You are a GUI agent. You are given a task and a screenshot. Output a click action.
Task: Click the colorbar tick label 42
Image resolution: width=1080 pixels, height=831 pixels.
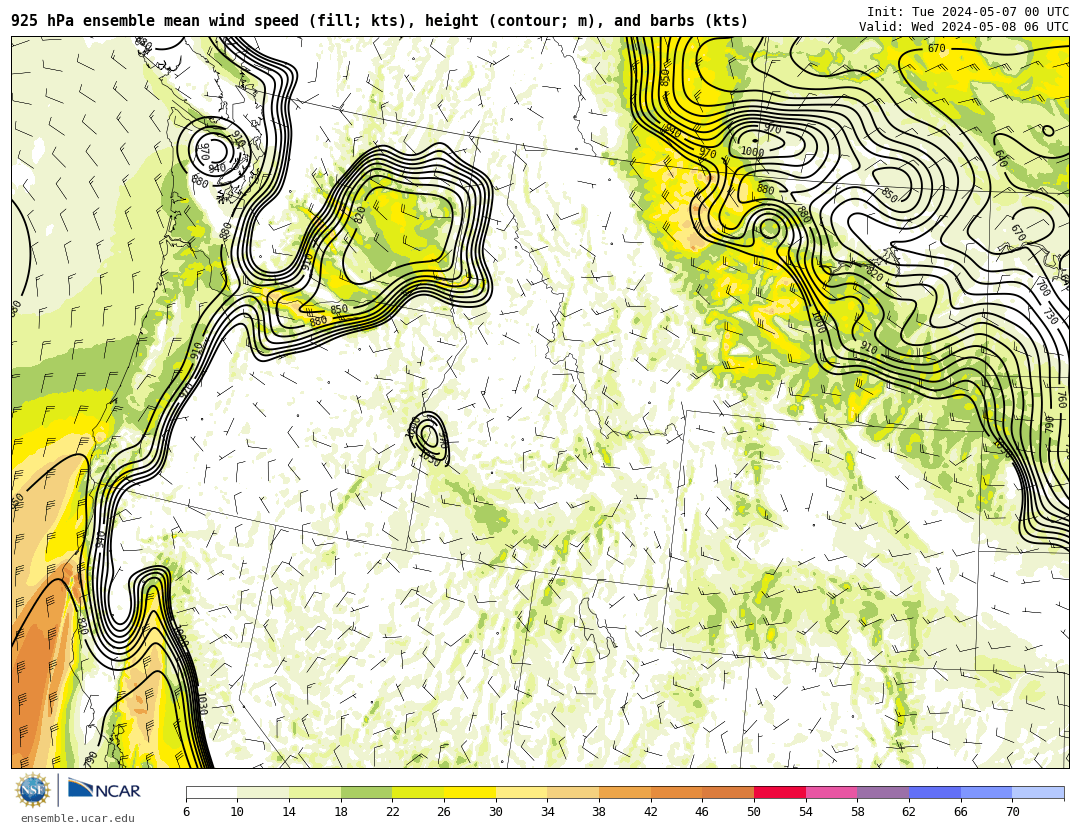[x=651, y=812]
